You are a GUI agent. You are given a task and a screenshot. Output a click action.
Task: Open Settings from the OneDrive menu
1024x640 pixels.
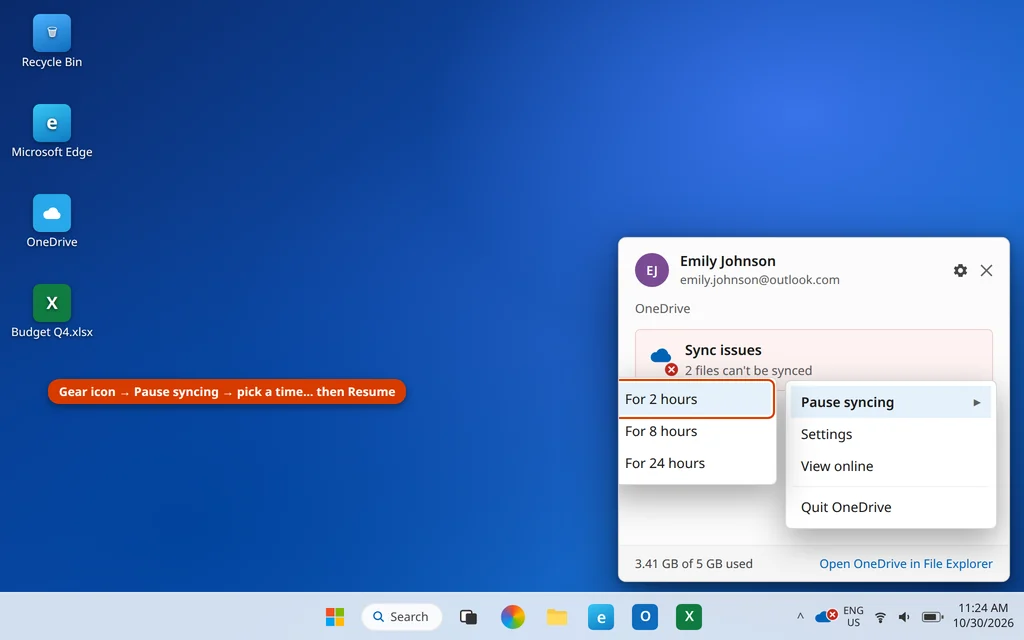point(891,434)
